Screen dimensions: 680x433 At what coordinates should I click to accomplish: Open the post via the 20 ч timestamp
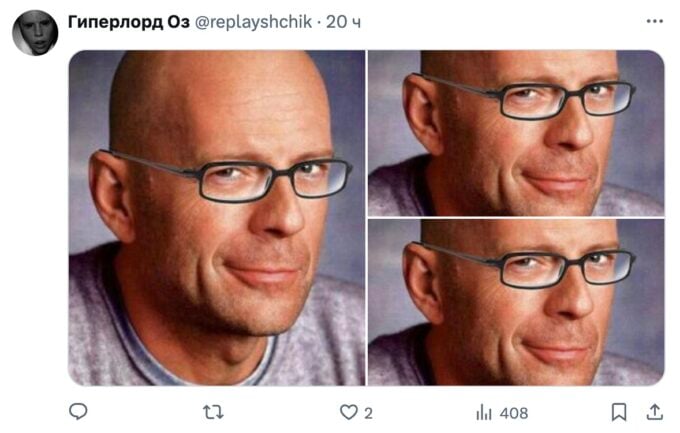[x=343, y=22]
